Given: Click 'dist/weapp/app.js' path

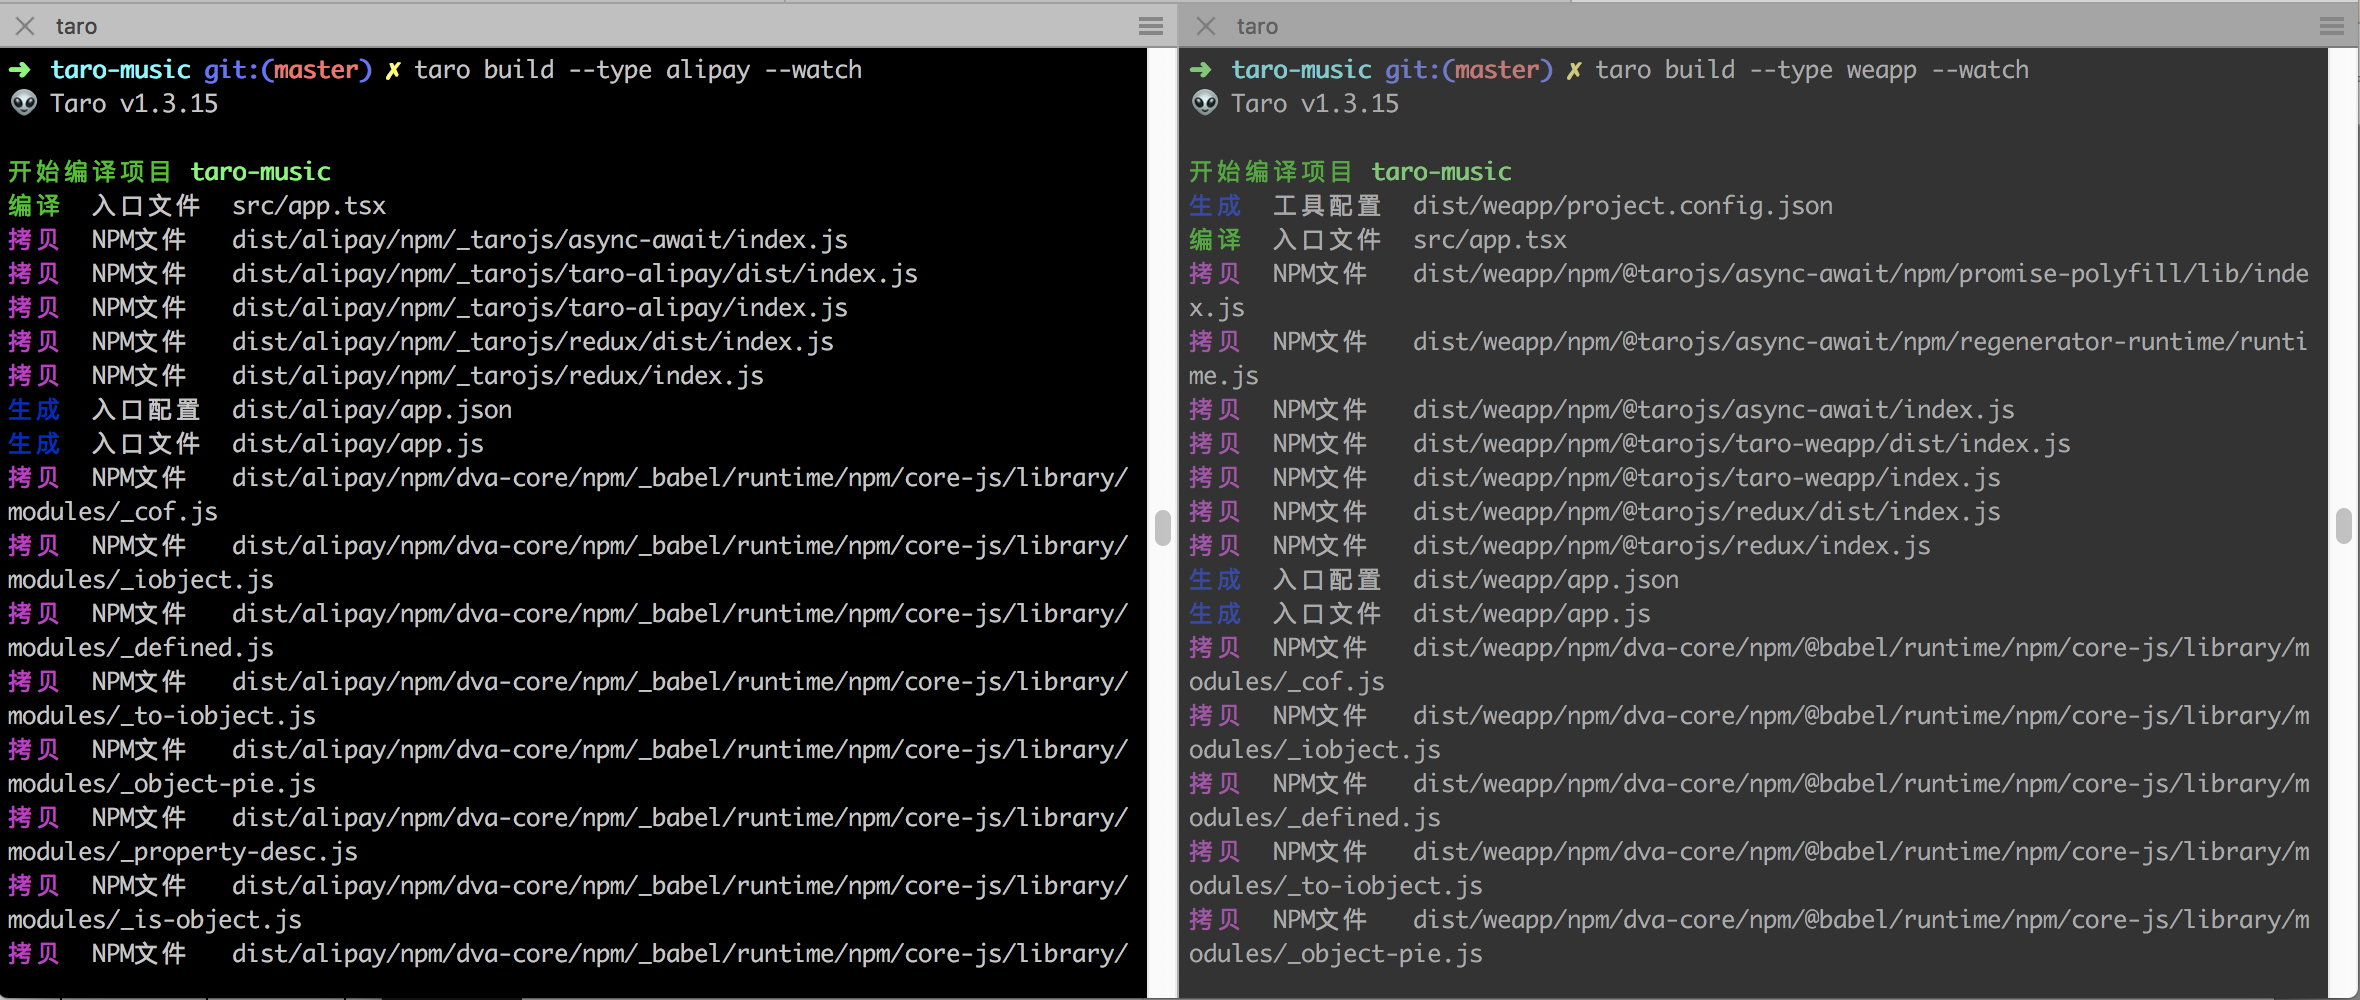Looking at the screenshot, I should (1532, 614).
